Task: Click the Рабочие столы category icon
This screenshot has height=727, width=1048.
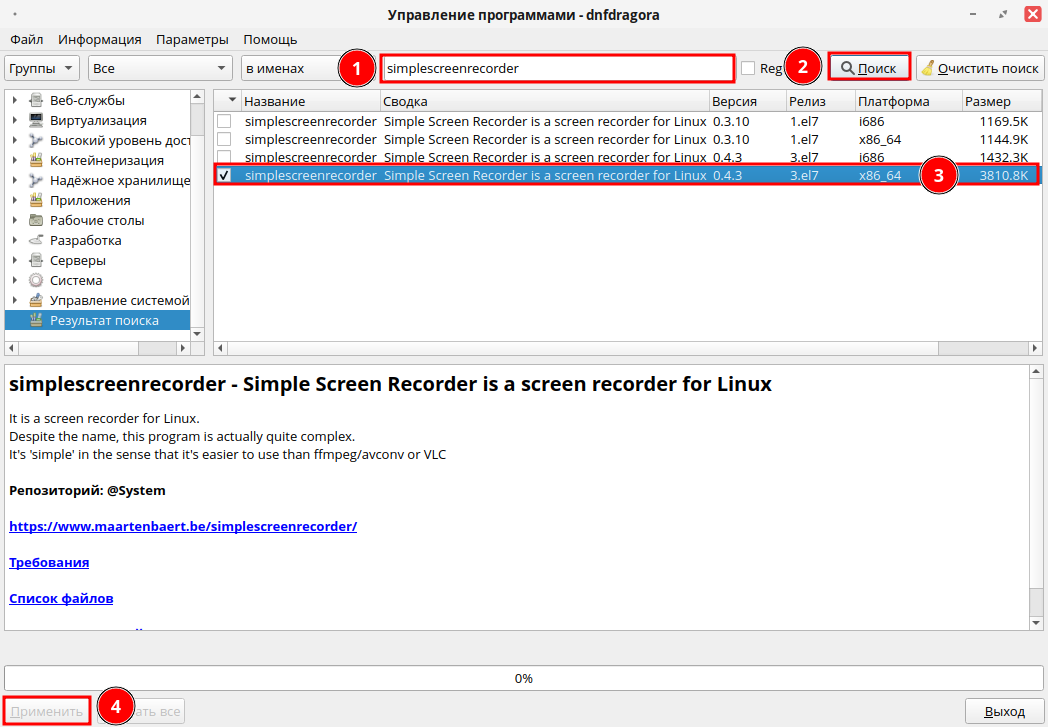Action: click(36, 221)
